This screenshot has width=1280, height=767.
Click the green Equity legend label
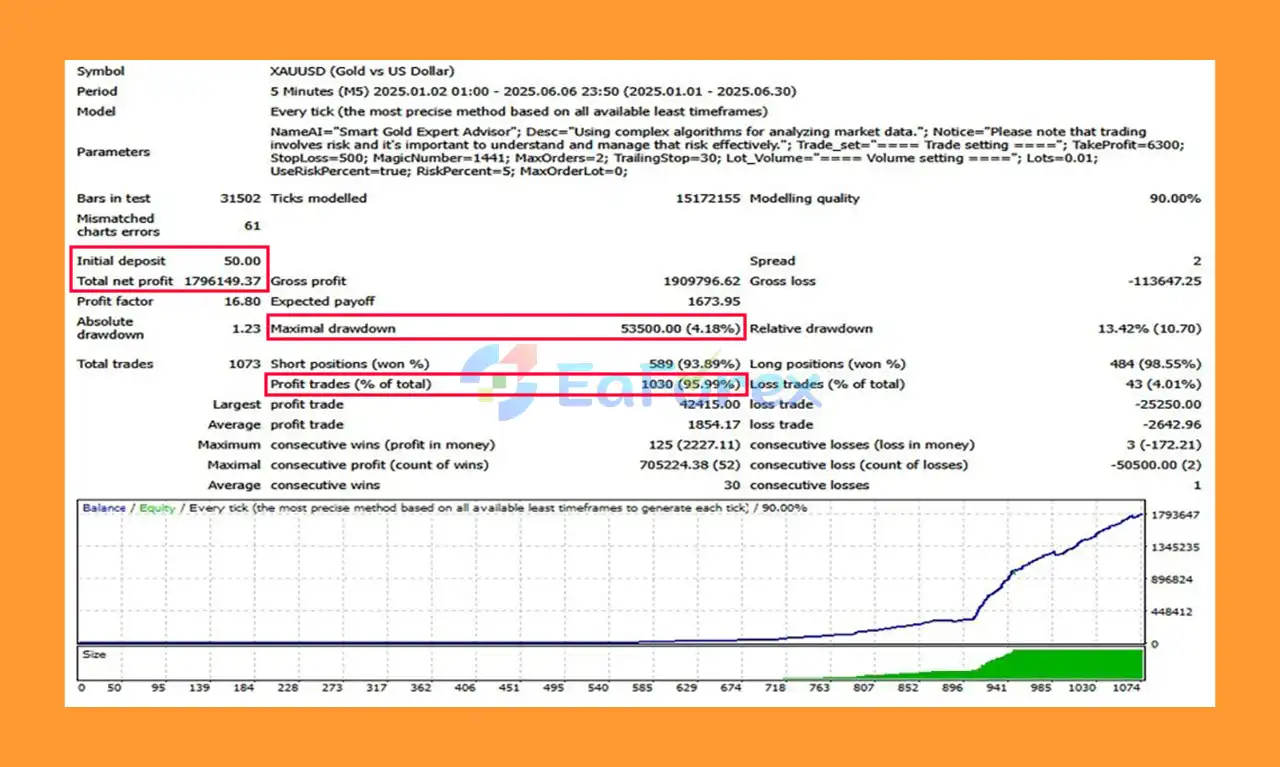point(157,508)
